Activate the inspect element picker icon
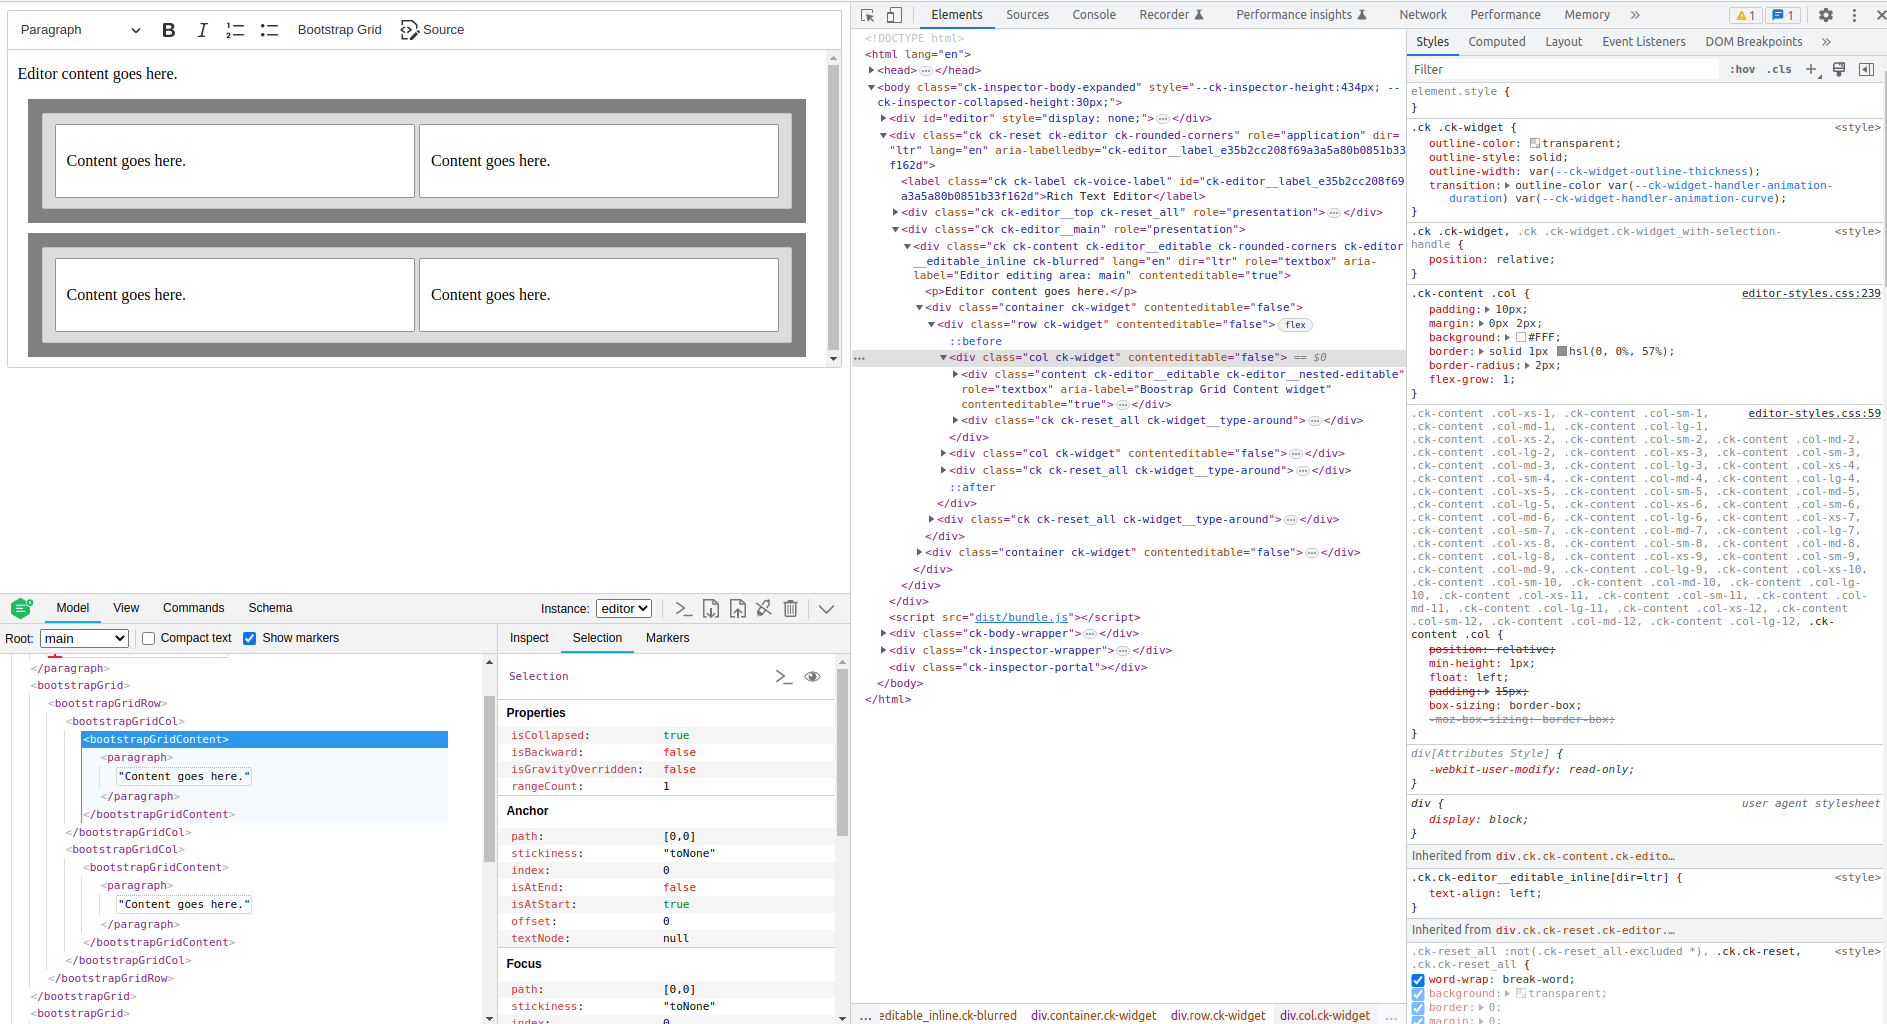 [x=867, y=15]
